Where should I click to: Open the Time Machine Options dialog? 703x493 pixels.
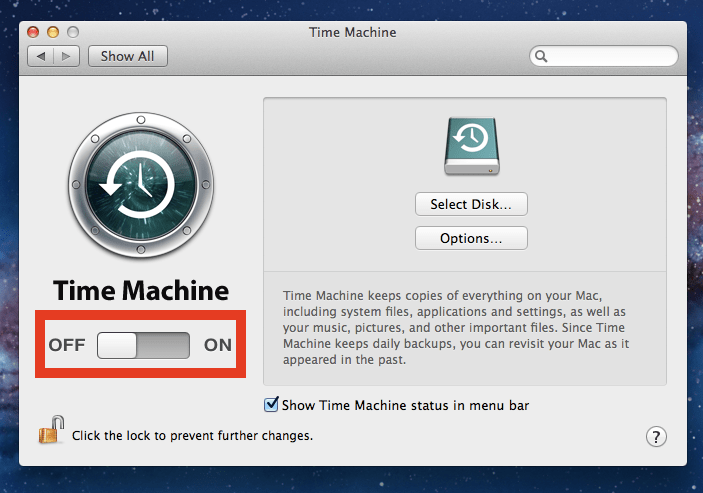[x=471, y=238]
